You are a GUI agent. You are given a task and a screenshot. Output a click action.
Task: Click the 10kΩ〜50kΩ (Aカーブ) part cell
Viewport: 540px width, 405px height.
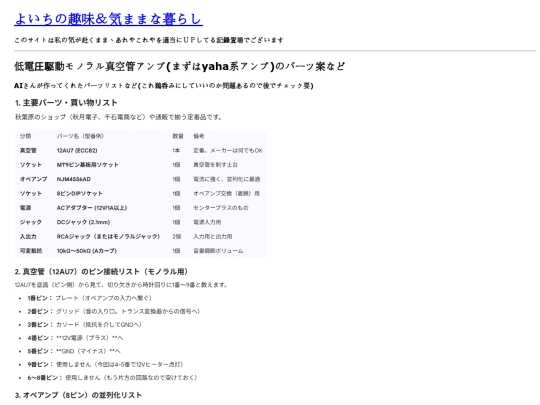coord(87,251)
